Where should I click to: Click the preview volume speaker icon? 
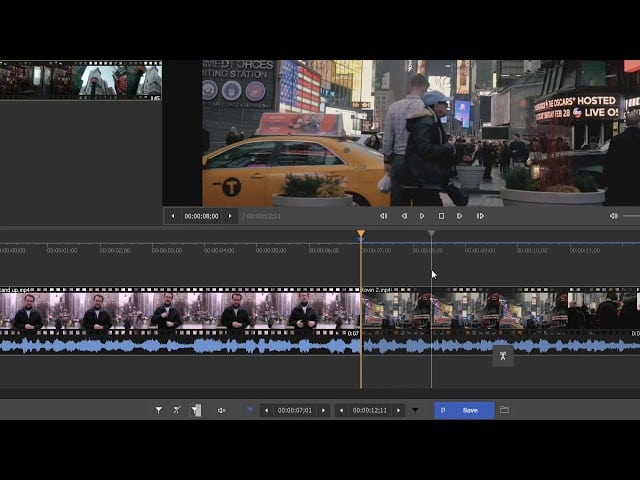tap(613, 216)
